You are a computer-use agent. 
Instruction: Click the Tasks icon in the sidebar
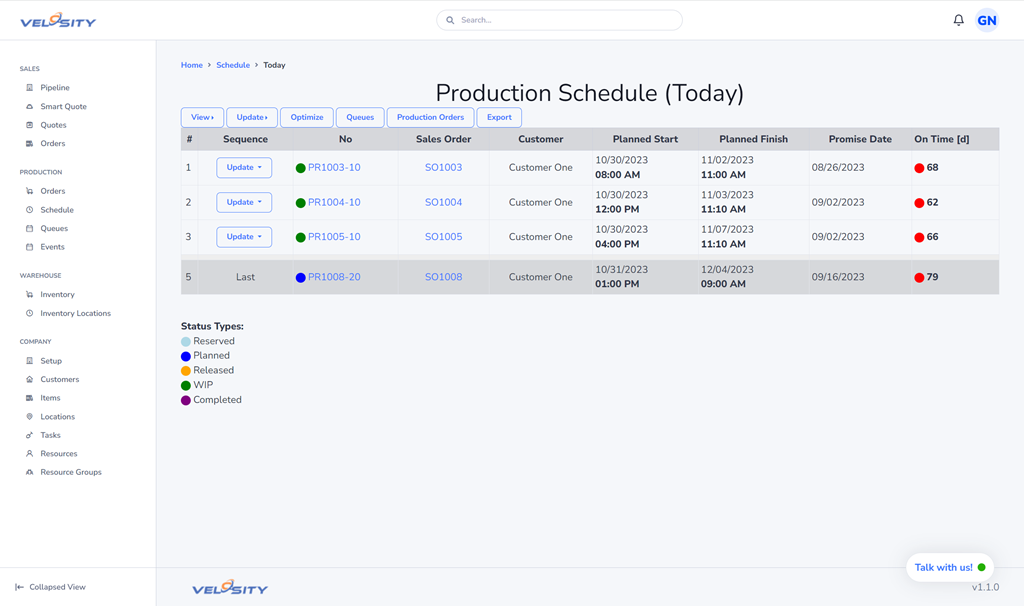(x=29, y=435)
